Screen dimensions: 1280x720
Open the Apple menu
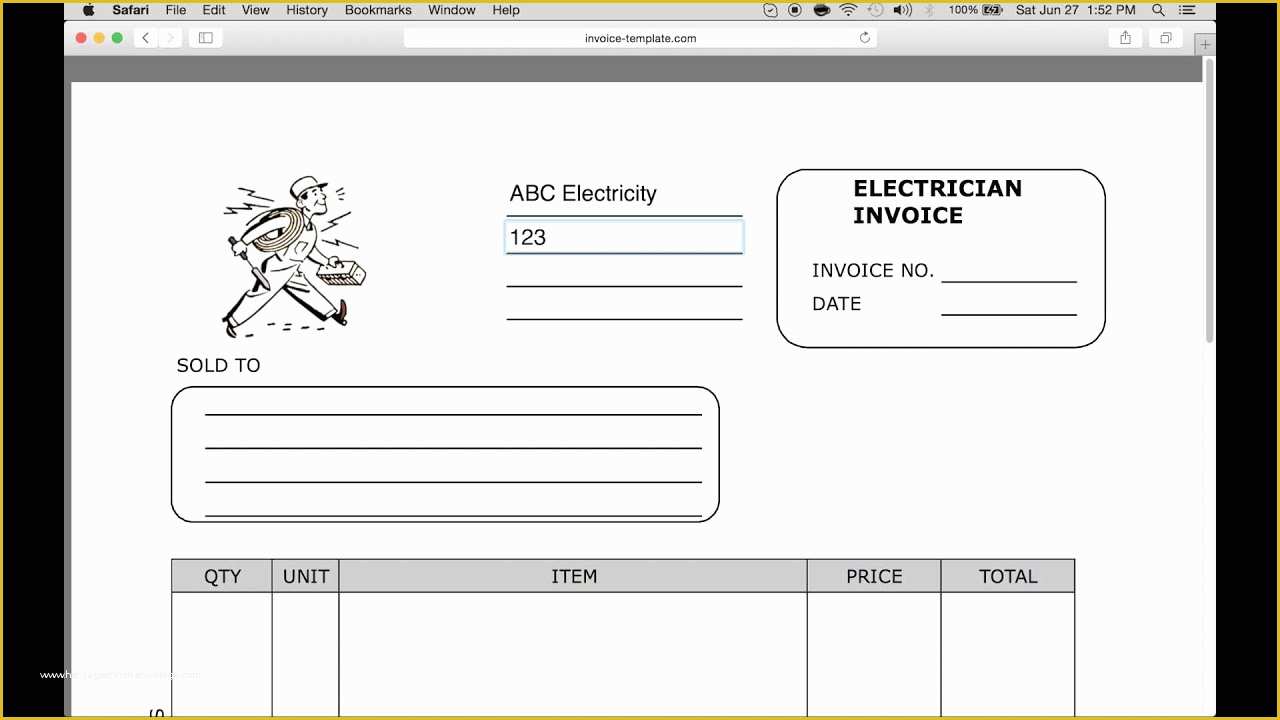point(88,10)
